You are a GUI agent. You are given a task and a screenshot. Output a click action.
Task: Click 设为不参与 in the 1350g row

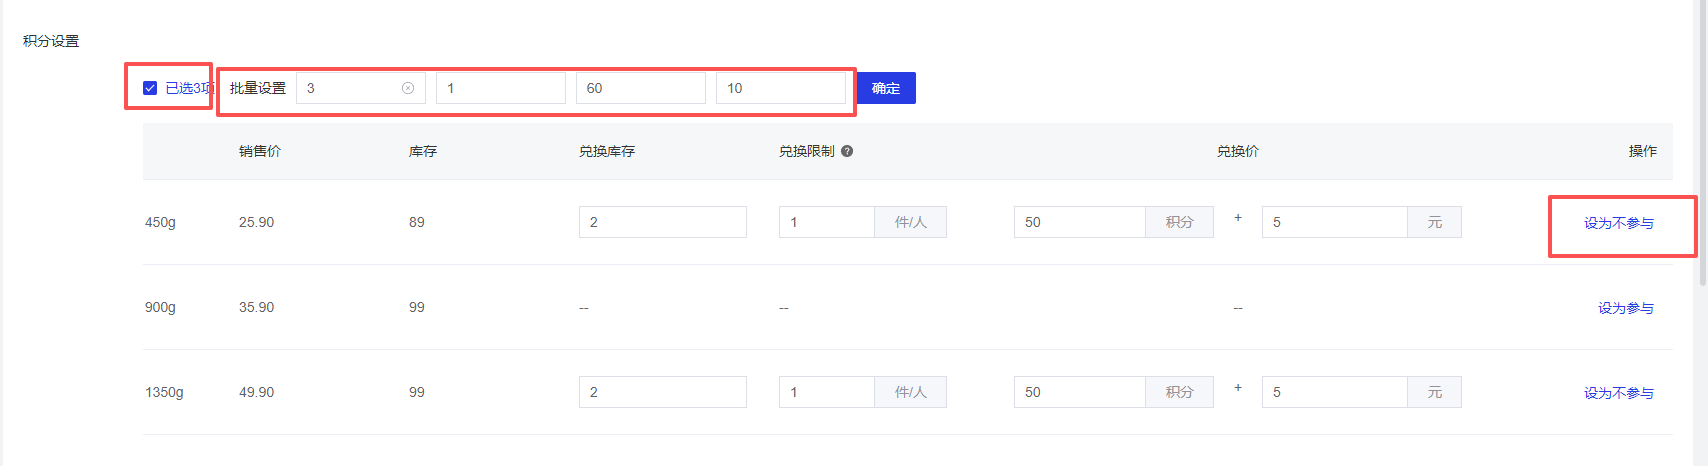tap(1618, 393)
